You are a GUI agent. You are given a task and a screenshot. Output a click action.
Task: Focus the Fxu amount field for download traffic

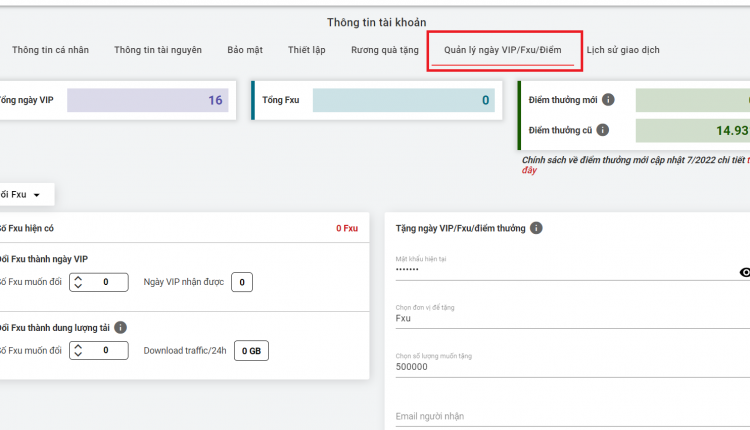pyautogui.click(x=99, y=350)
